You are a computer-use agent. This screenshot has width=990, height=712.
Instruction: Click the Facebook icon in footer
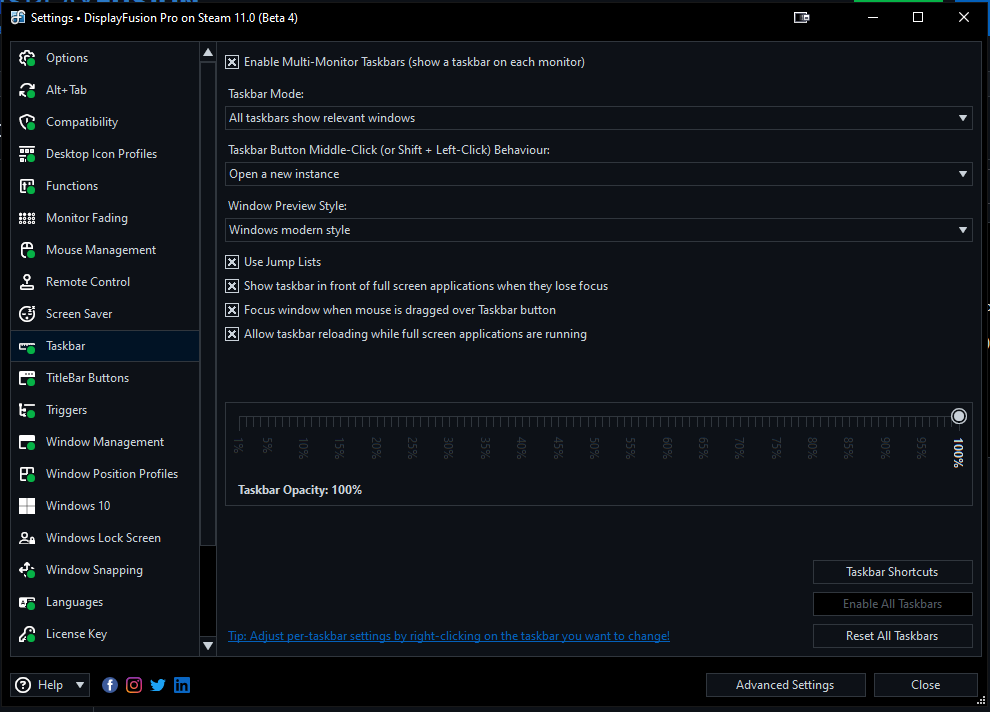click(110, 685)
